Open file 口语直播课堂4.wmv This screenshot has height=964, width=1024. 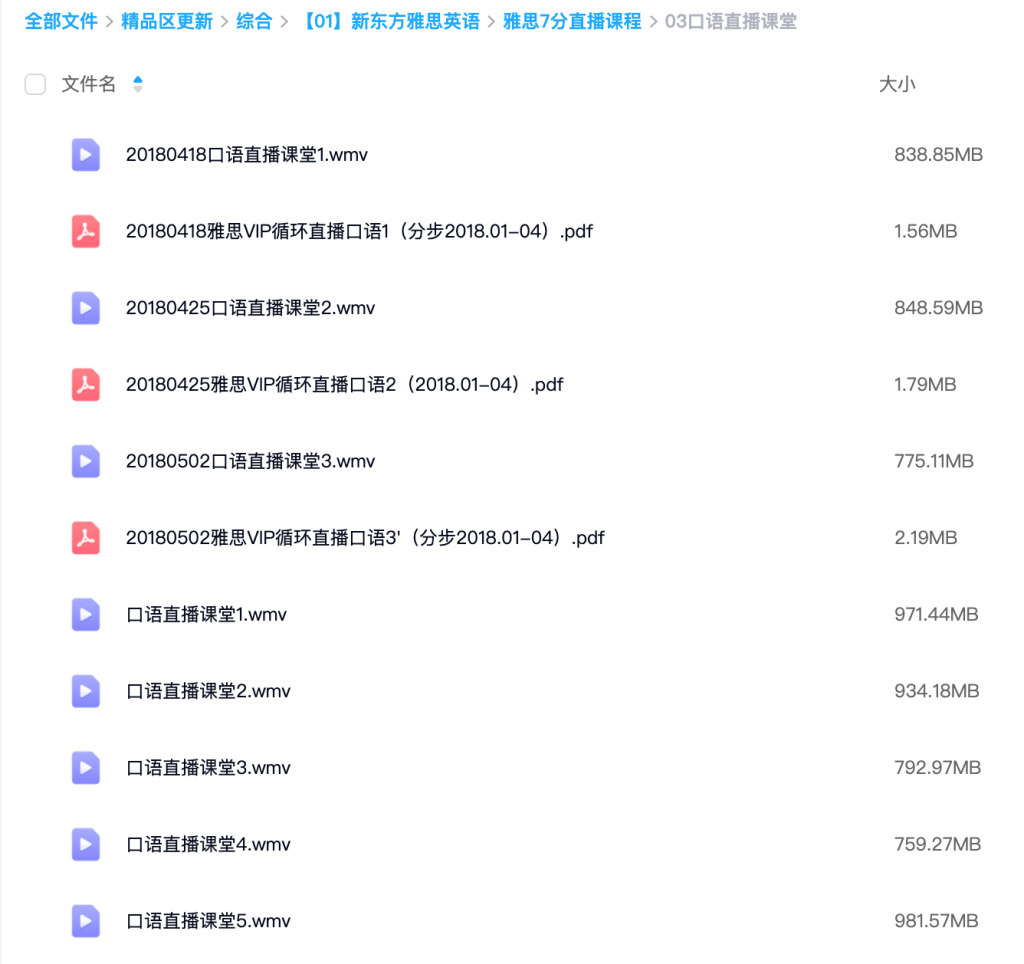[208, 844]
